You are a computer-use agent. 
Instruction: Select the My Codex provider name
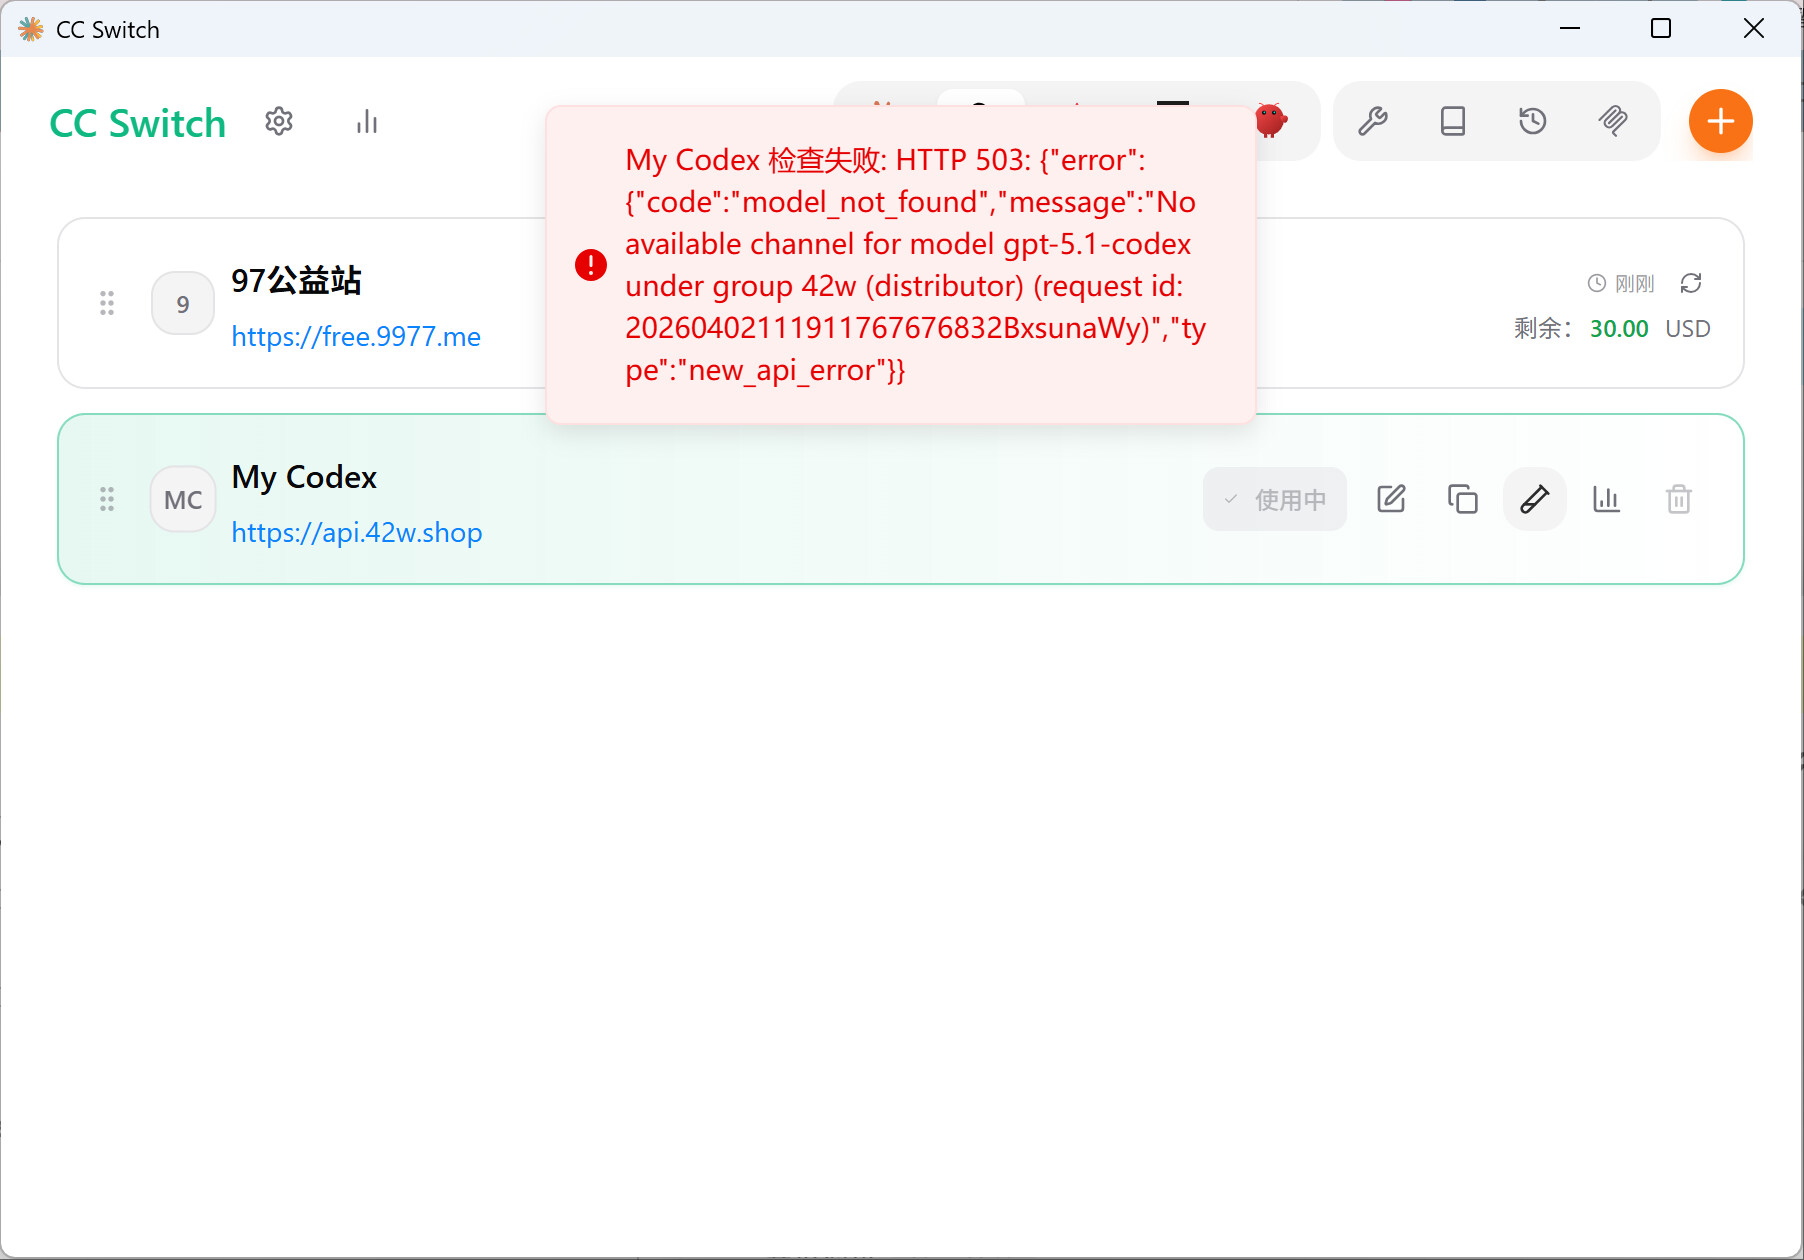[304, 477]
